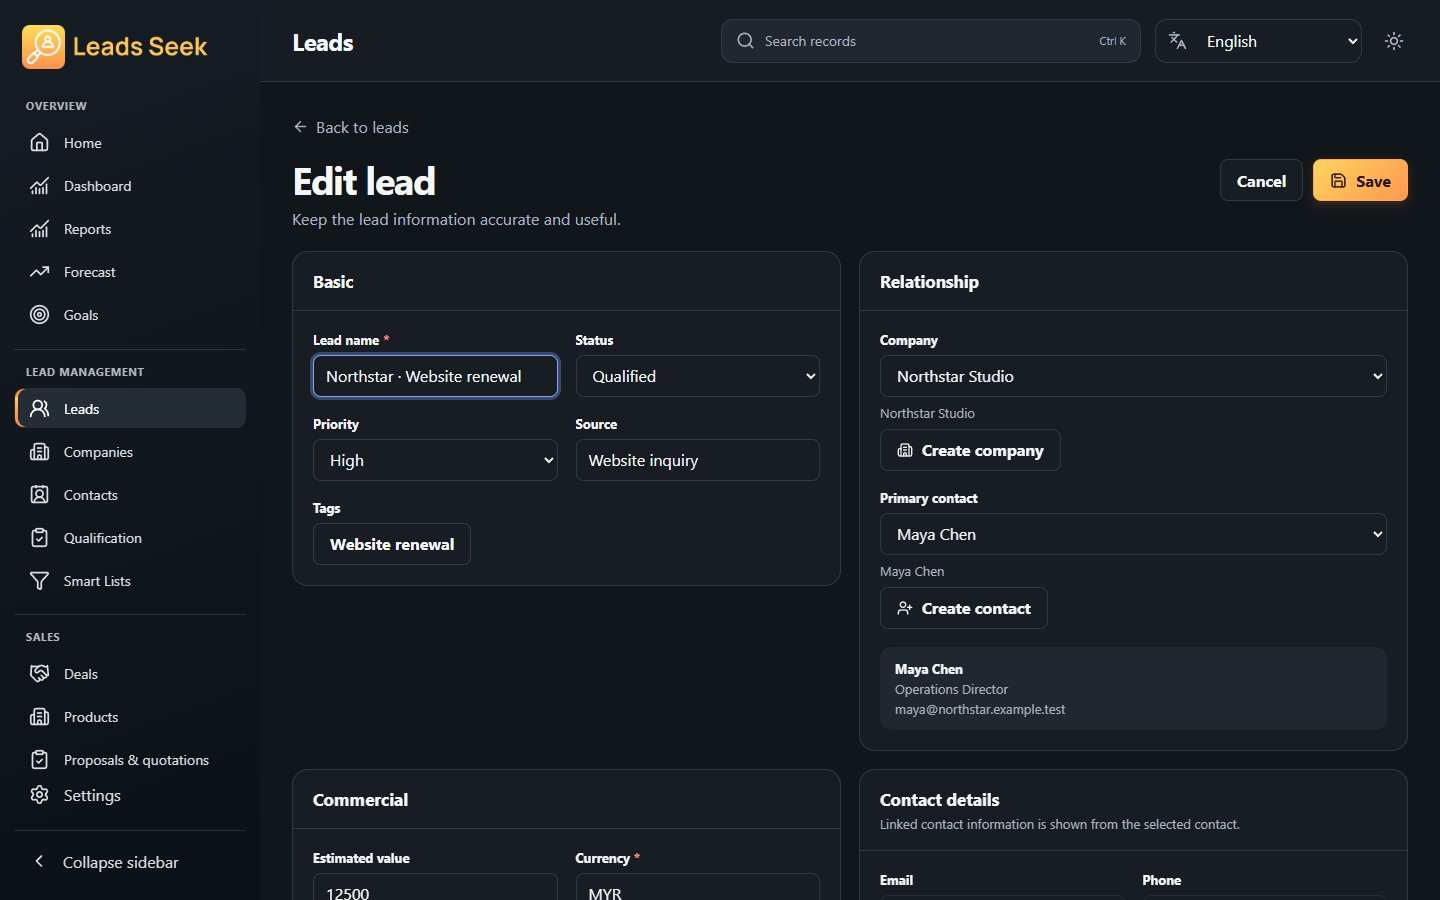Go back via Back to leads link
1440x900 pixels.
351,127
